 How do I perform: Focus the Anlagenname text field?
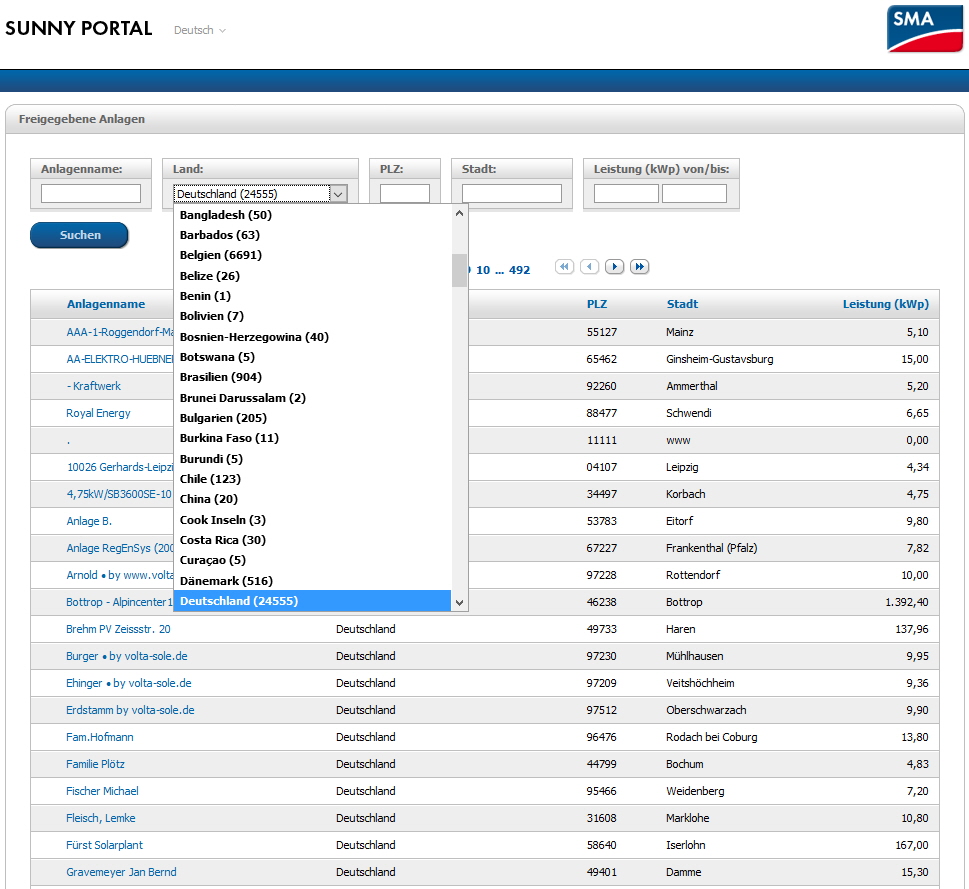[x=91, y=194]
